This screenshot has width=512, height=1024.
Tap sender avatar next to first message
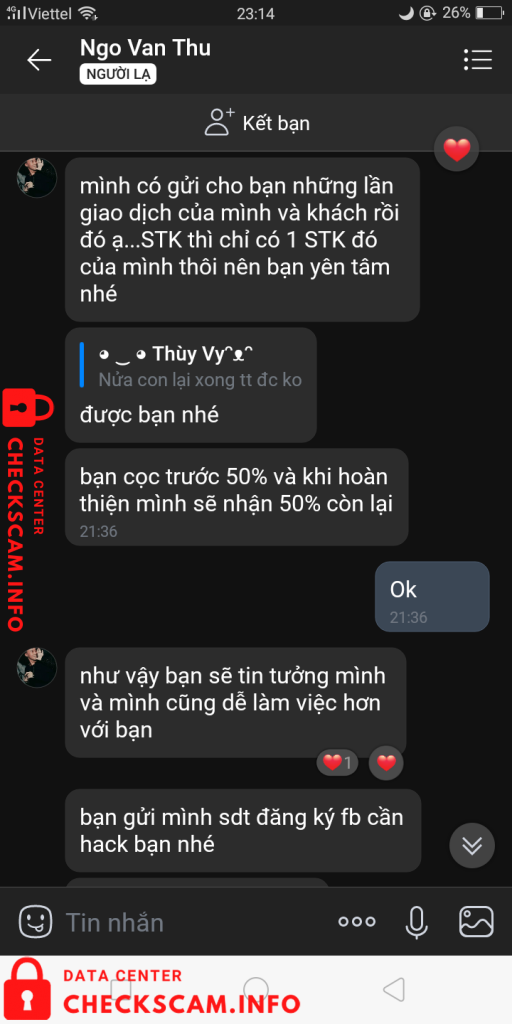[37, 177]
